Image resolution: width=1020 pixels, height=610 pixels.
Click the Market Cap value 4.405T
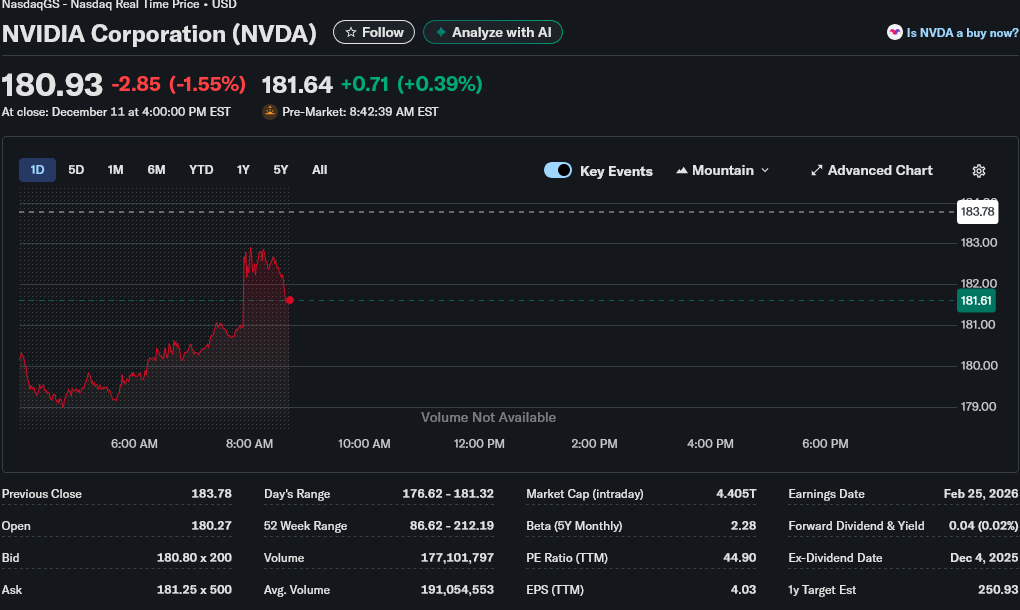click(736, 494)
